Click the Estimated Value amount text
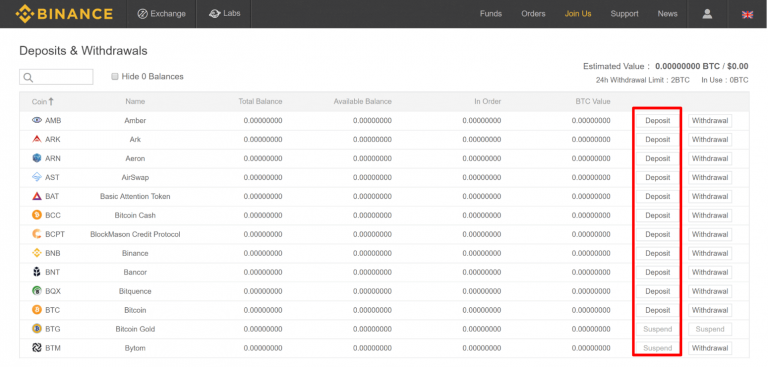768x367 pixels. [702, 66]
